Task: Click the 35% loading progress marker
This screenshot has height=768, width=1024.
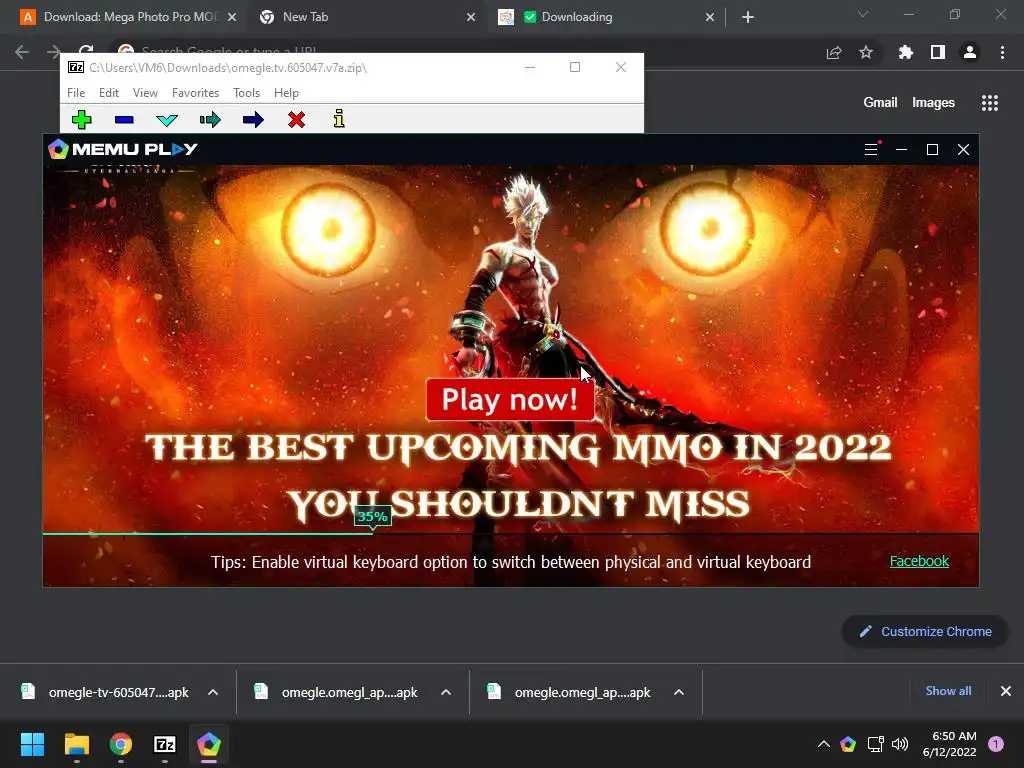Action: [373, 517]
